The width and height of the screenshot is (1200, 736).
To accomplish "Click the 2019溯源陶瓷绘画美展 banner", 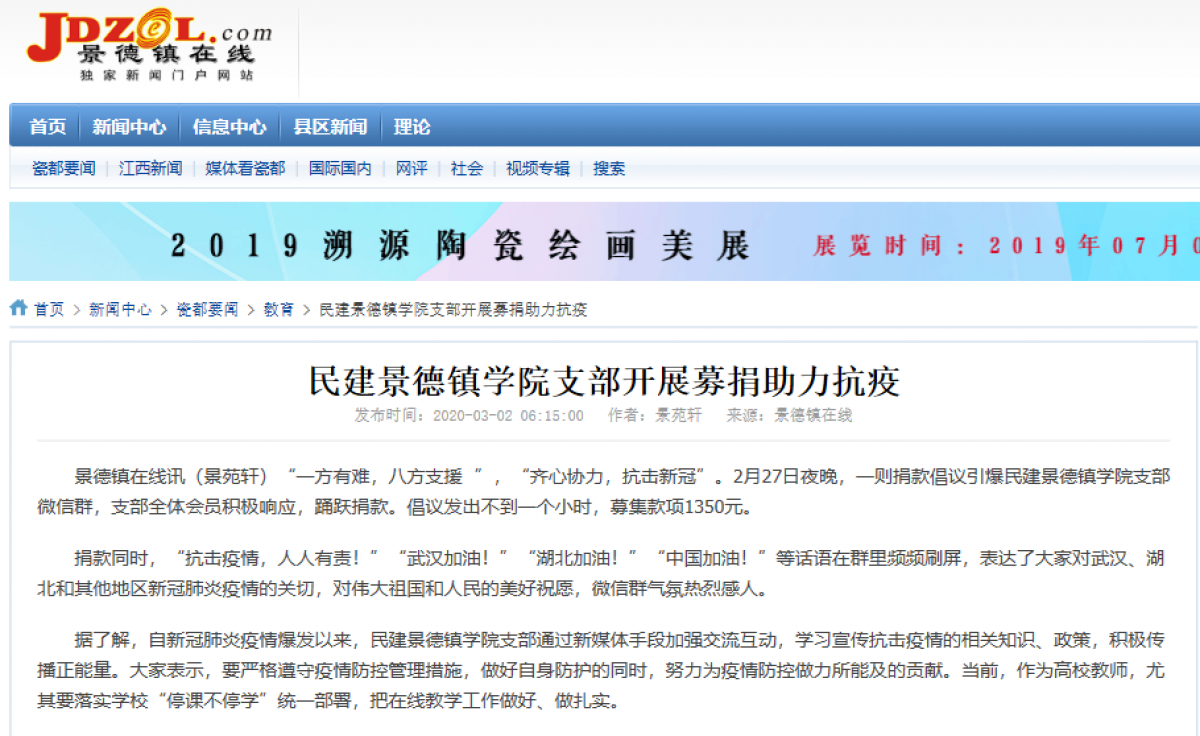I will (604, 242).
